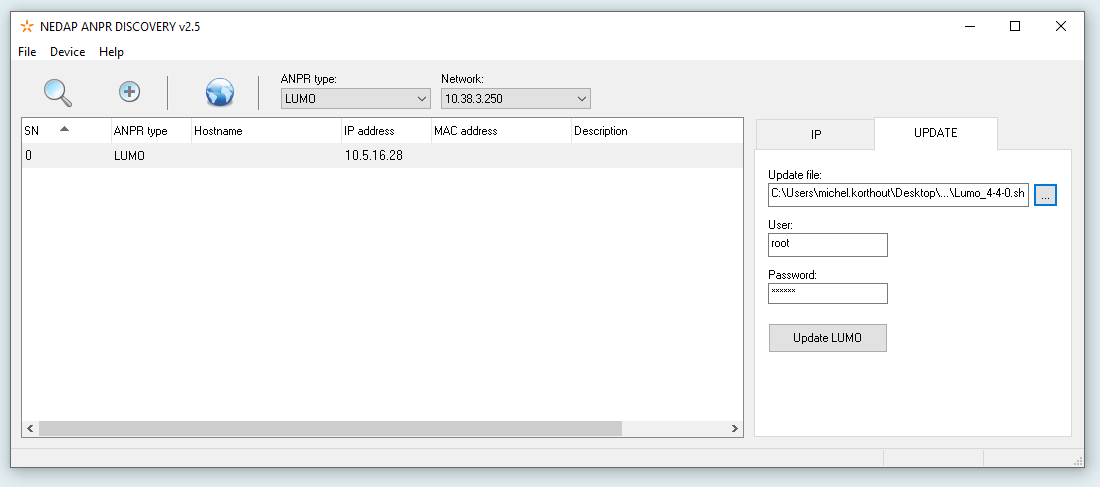Click the Description column header
Viewport: 1100px width, 487px height.
[657, 131]
